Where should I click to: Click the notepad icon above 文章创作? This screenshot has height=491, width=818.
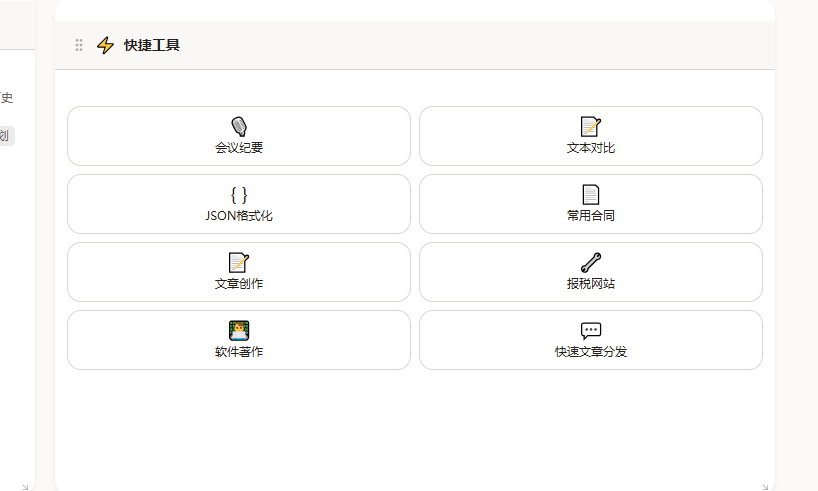[239, 262]
